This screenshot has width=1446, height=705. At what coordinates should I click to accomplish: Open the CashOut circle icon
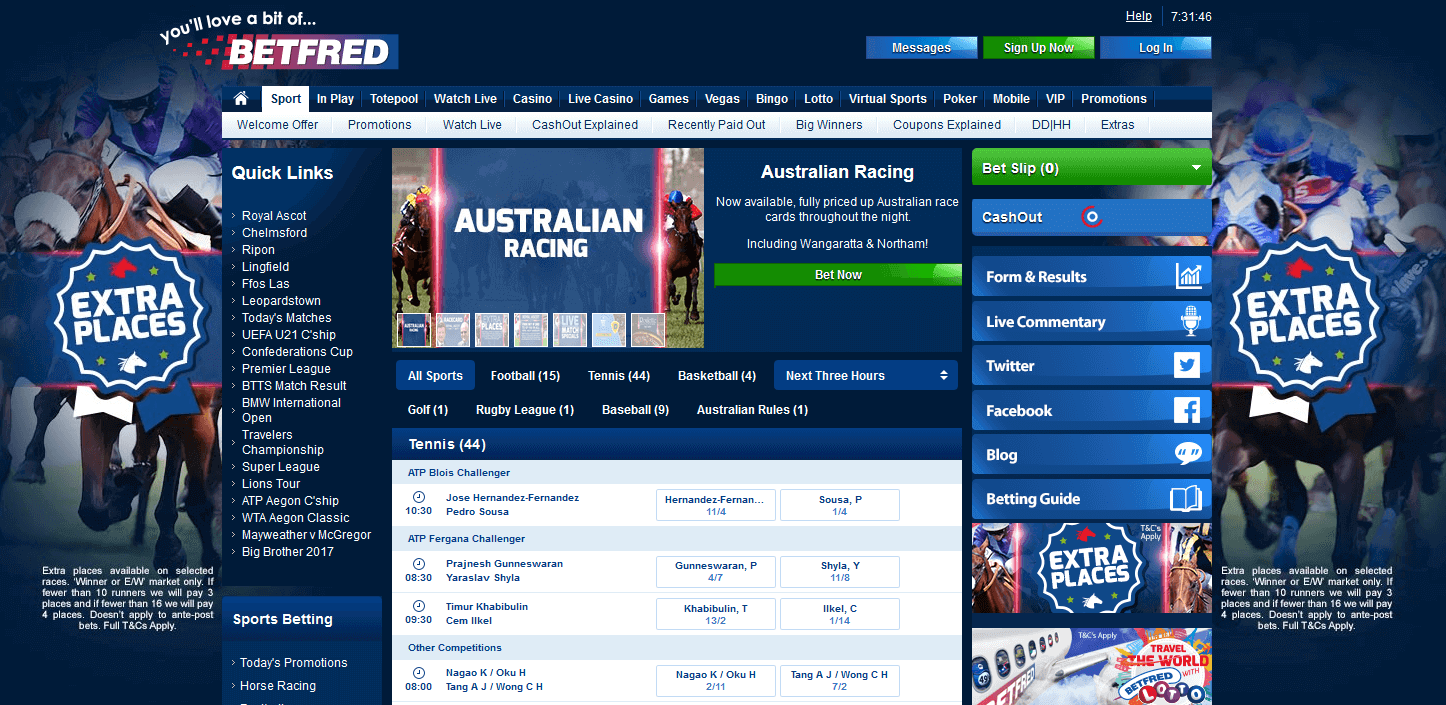(1091, 217)
